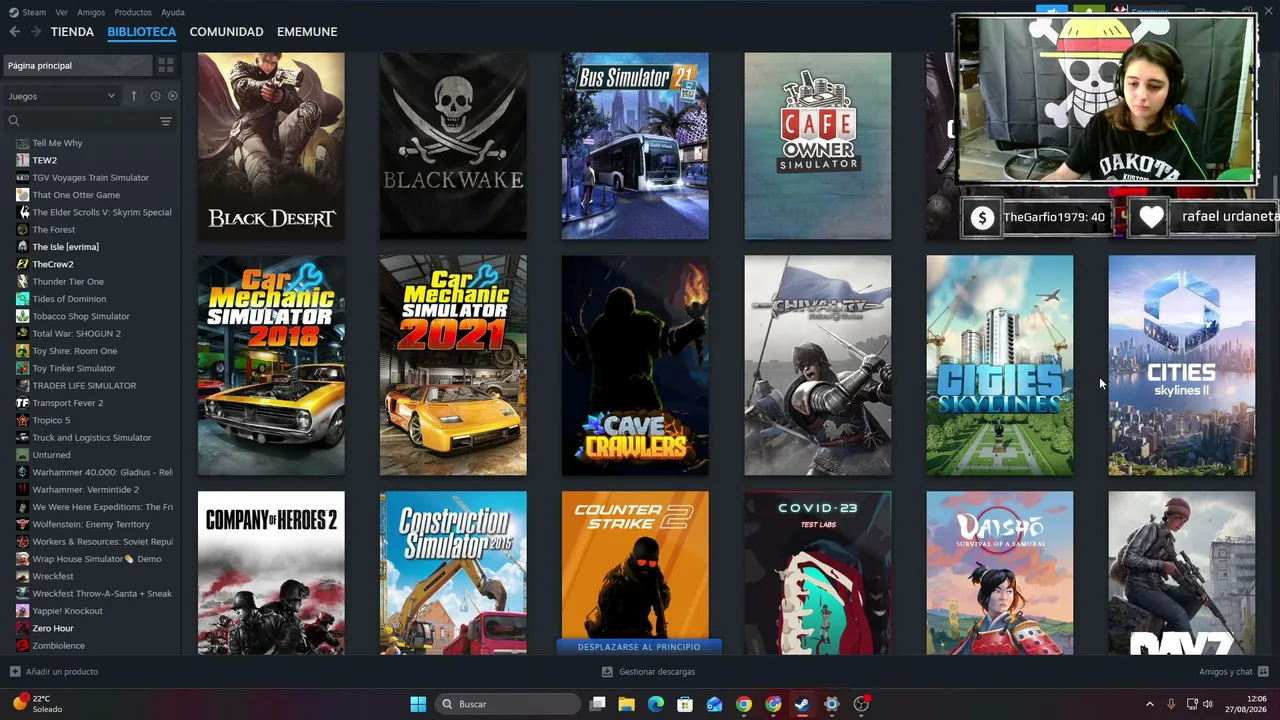This screenshot has width=1280, height=720.
Task: Open the Blackwake game cover
Action: coord(453,146)
